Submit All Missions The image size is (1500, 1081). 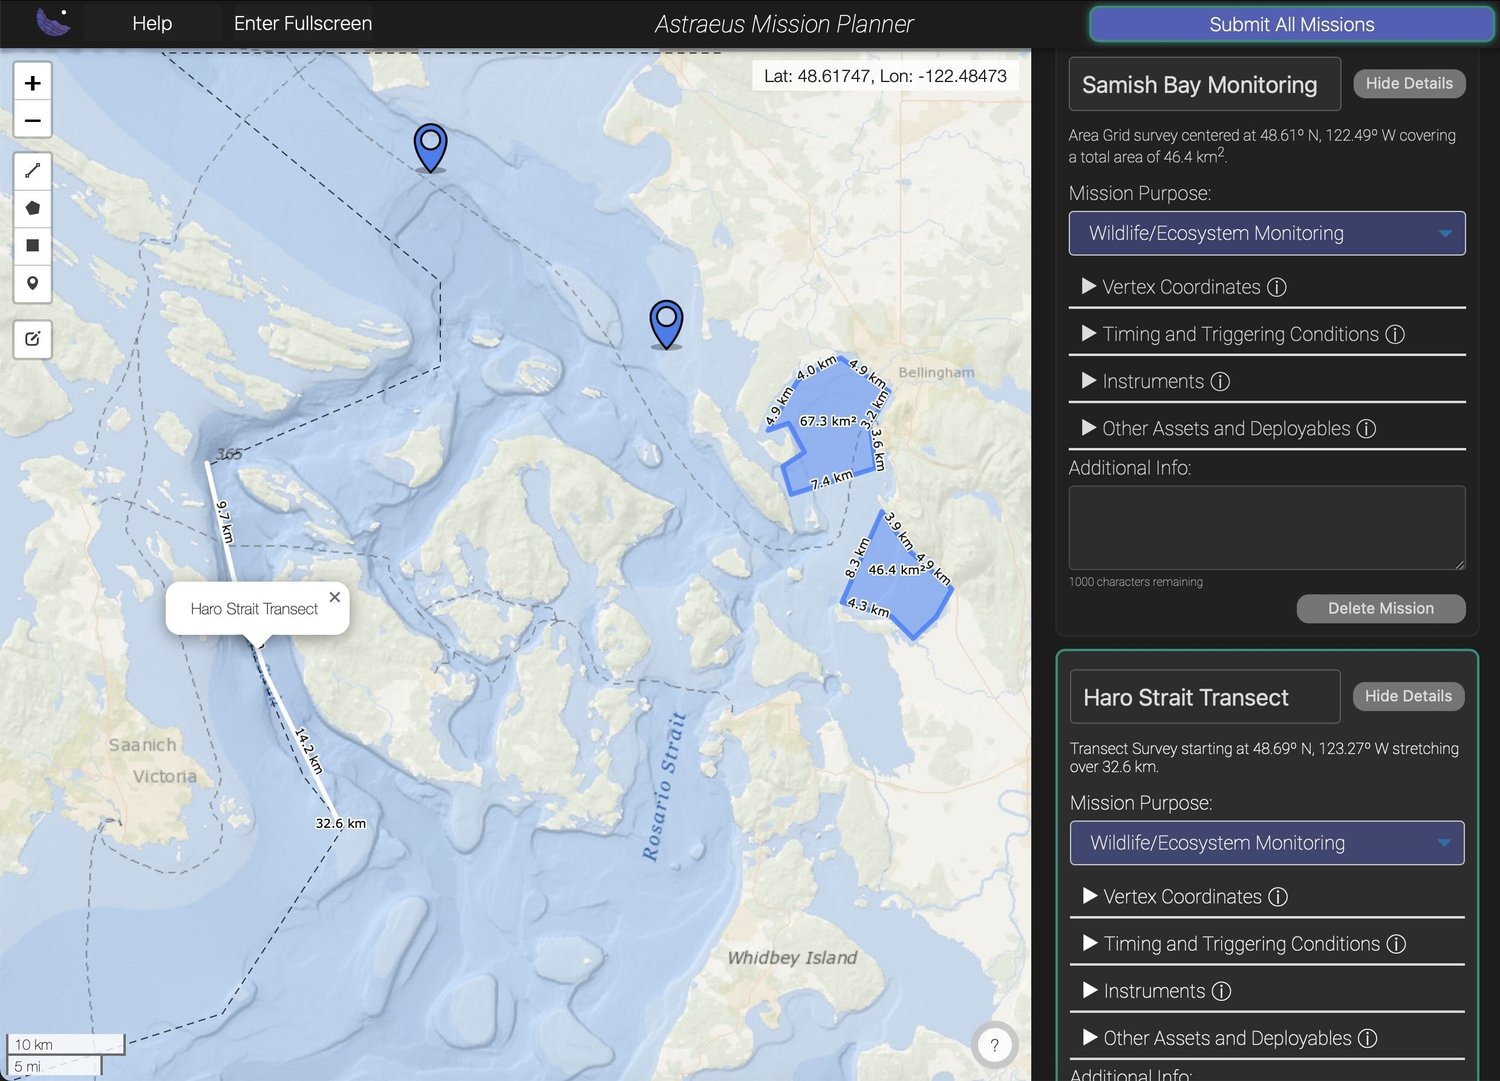[x=1291, y=24]
